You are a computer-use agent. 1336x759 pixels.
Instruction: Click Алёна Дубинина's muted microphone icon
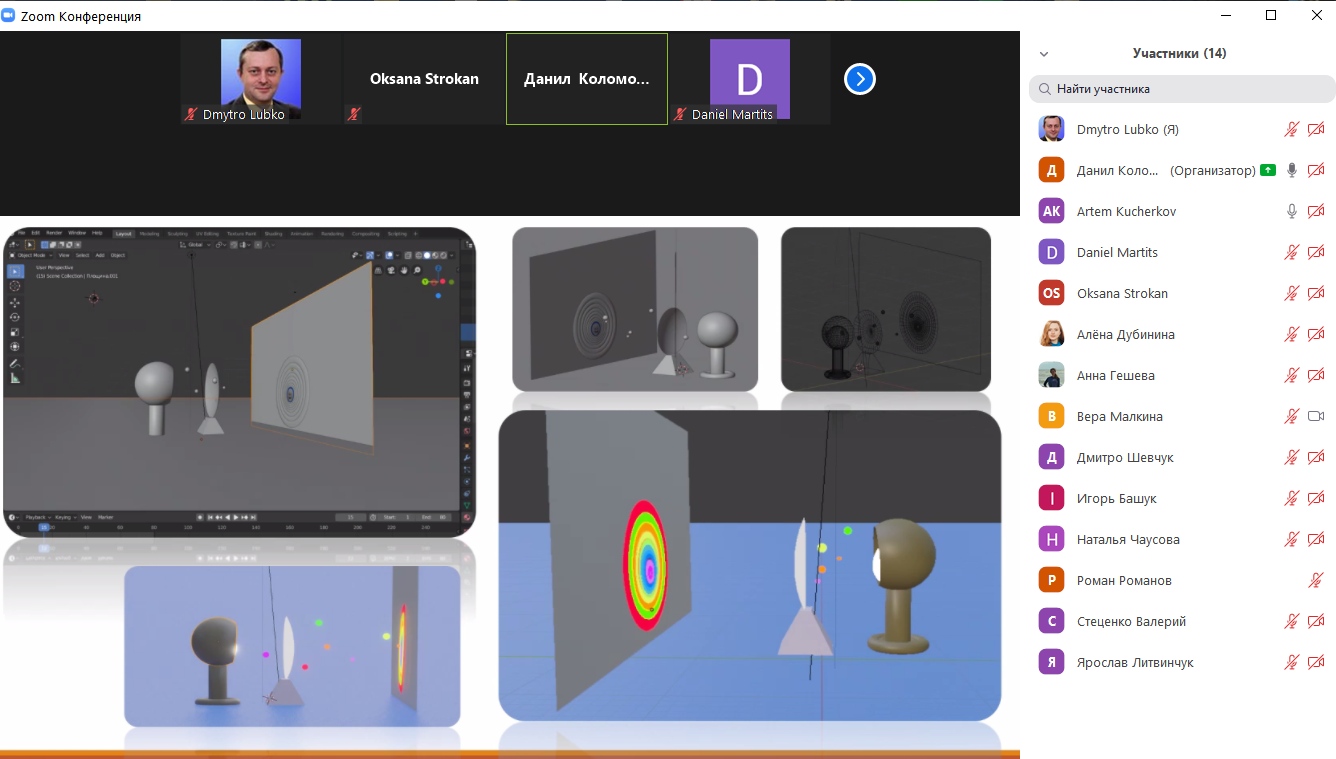[1292, 334]
